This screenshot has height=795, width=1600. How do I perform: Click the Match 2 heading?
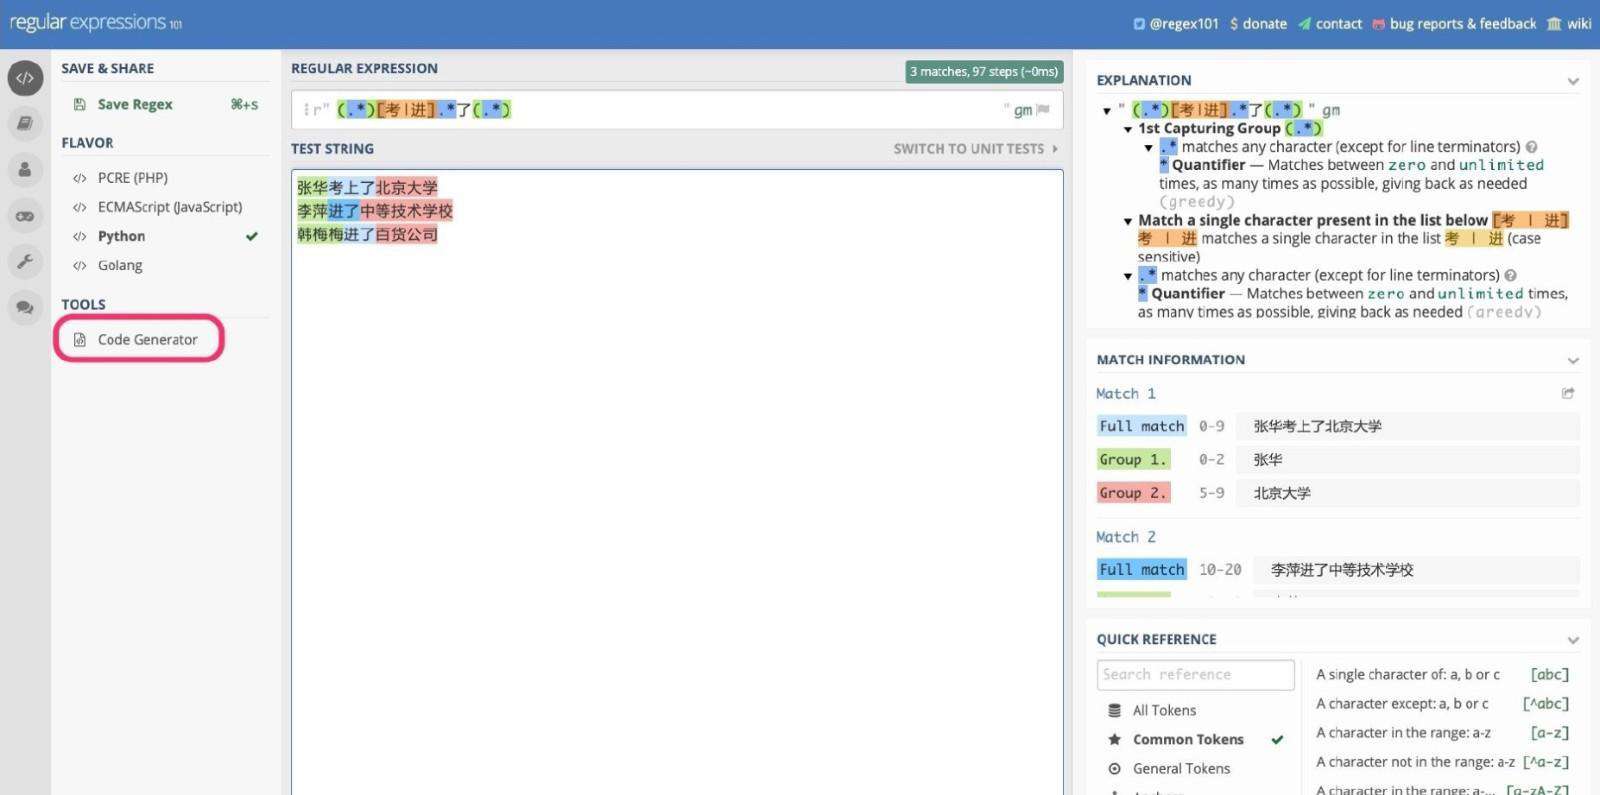(1126, 537)
